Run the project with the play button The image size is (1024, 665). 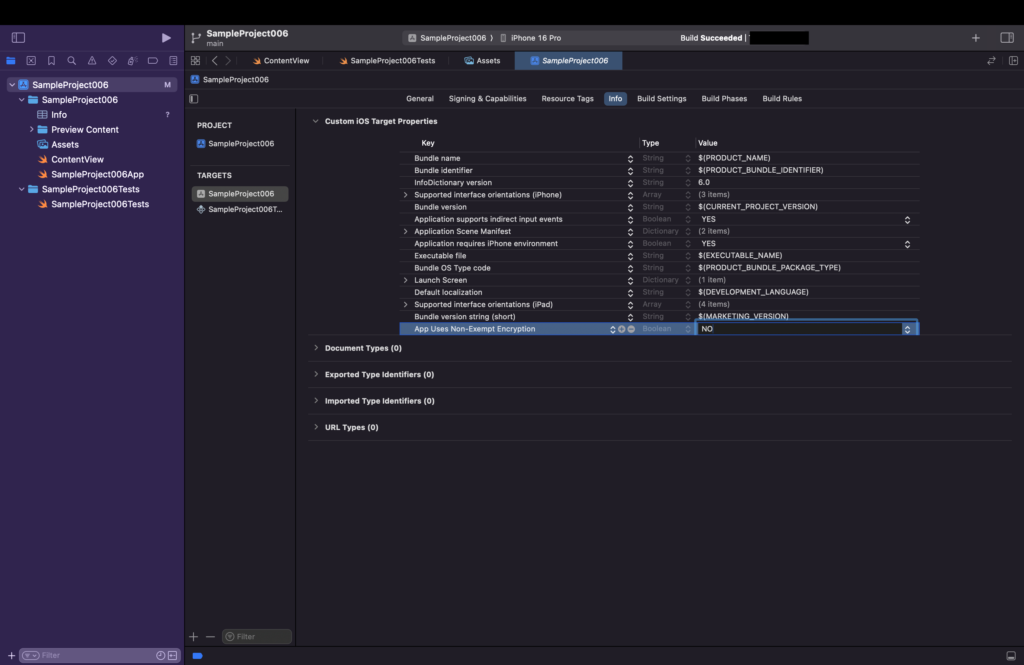(166, 38)
